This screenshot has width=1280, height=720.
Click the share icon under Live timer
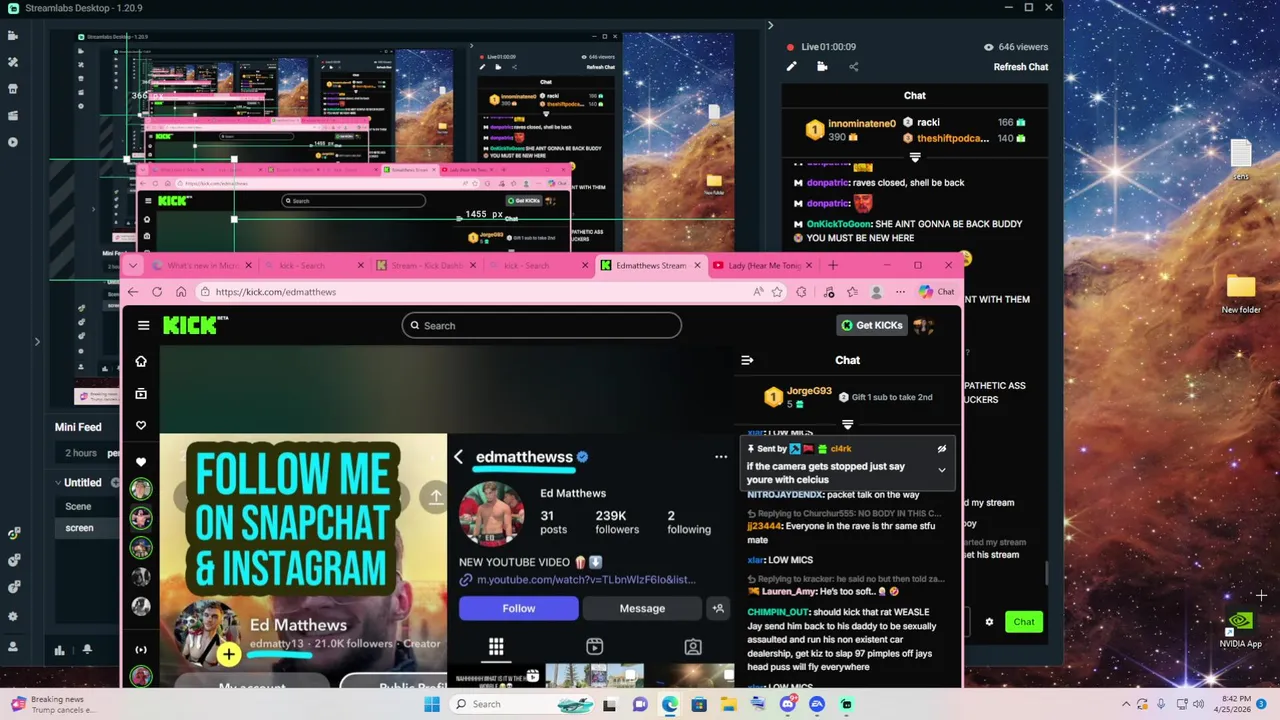[853, 67]
